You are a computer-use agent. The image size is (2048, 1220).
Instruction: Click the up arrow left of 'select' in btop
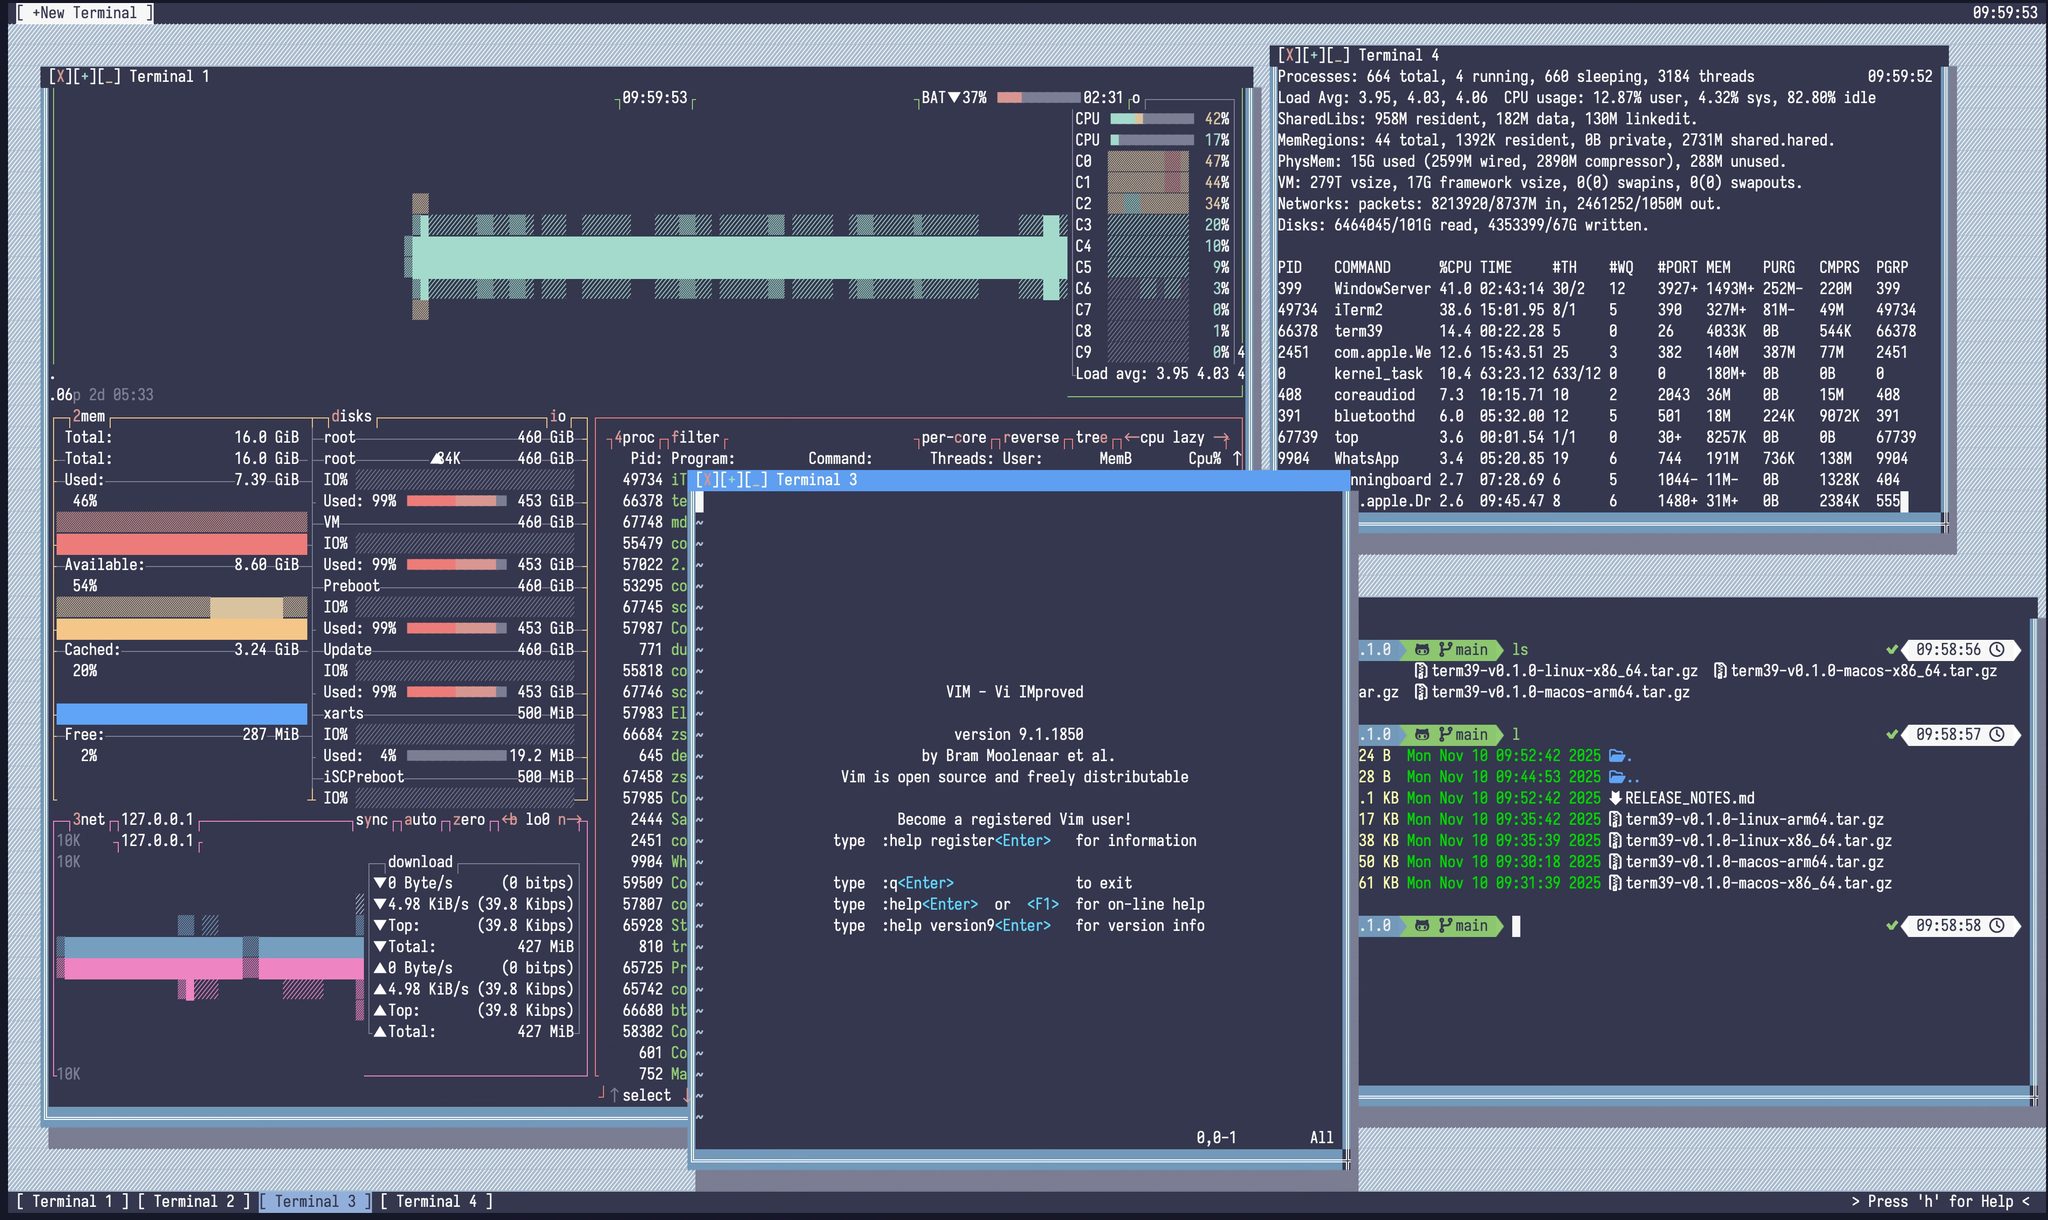tap(614, 1096)
